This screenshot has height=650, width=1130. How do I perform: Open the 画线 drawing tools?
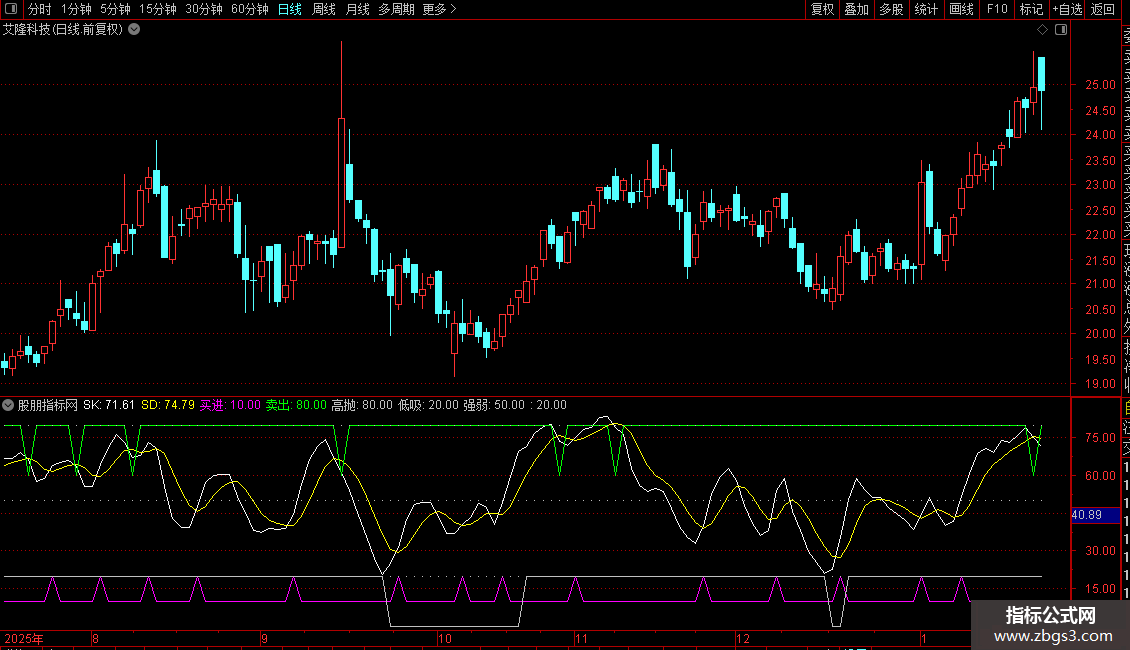[961, 9]
